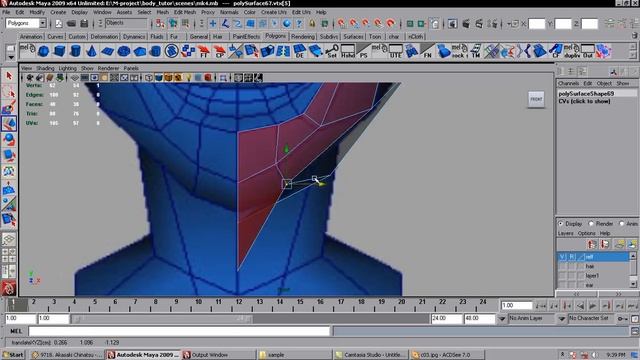Viewport: 640px width, 360px height.
Task: Save the scene with floppy disk icon
Action: point(84,24)
